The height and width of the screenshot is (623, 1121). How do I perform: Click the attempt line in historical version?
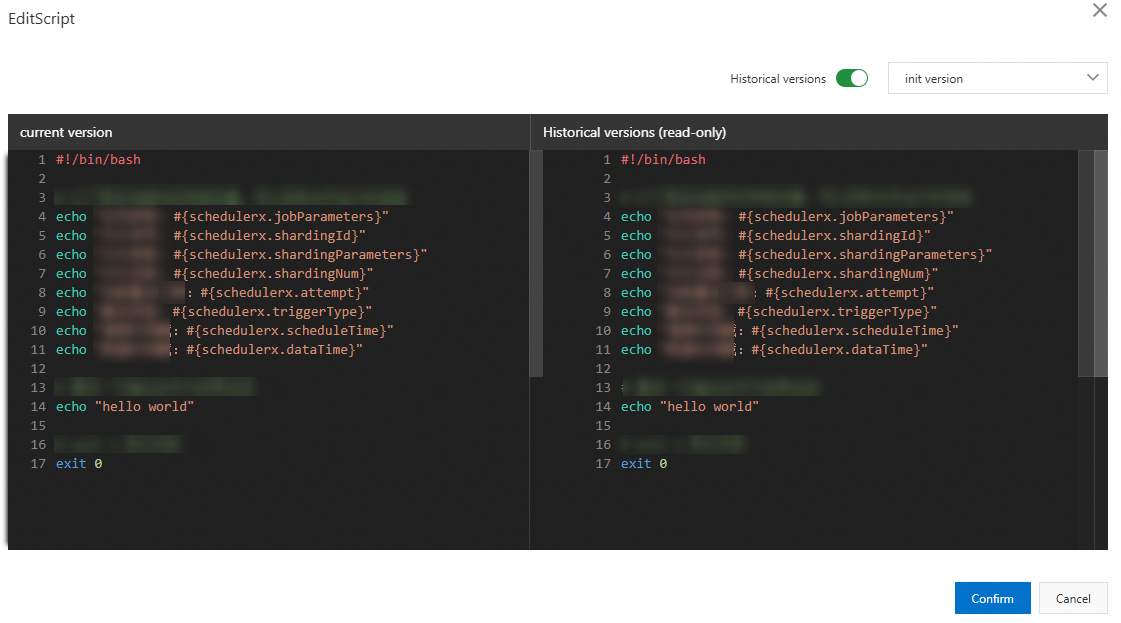tap(777, 292)
